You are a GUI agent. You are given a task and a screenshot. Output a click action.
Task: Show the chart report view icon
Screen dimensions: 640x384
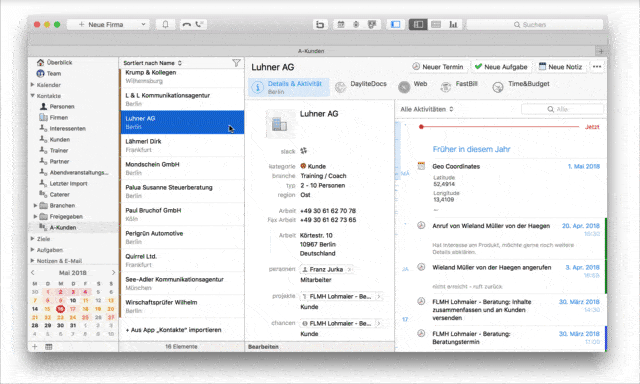coord(453,24)
